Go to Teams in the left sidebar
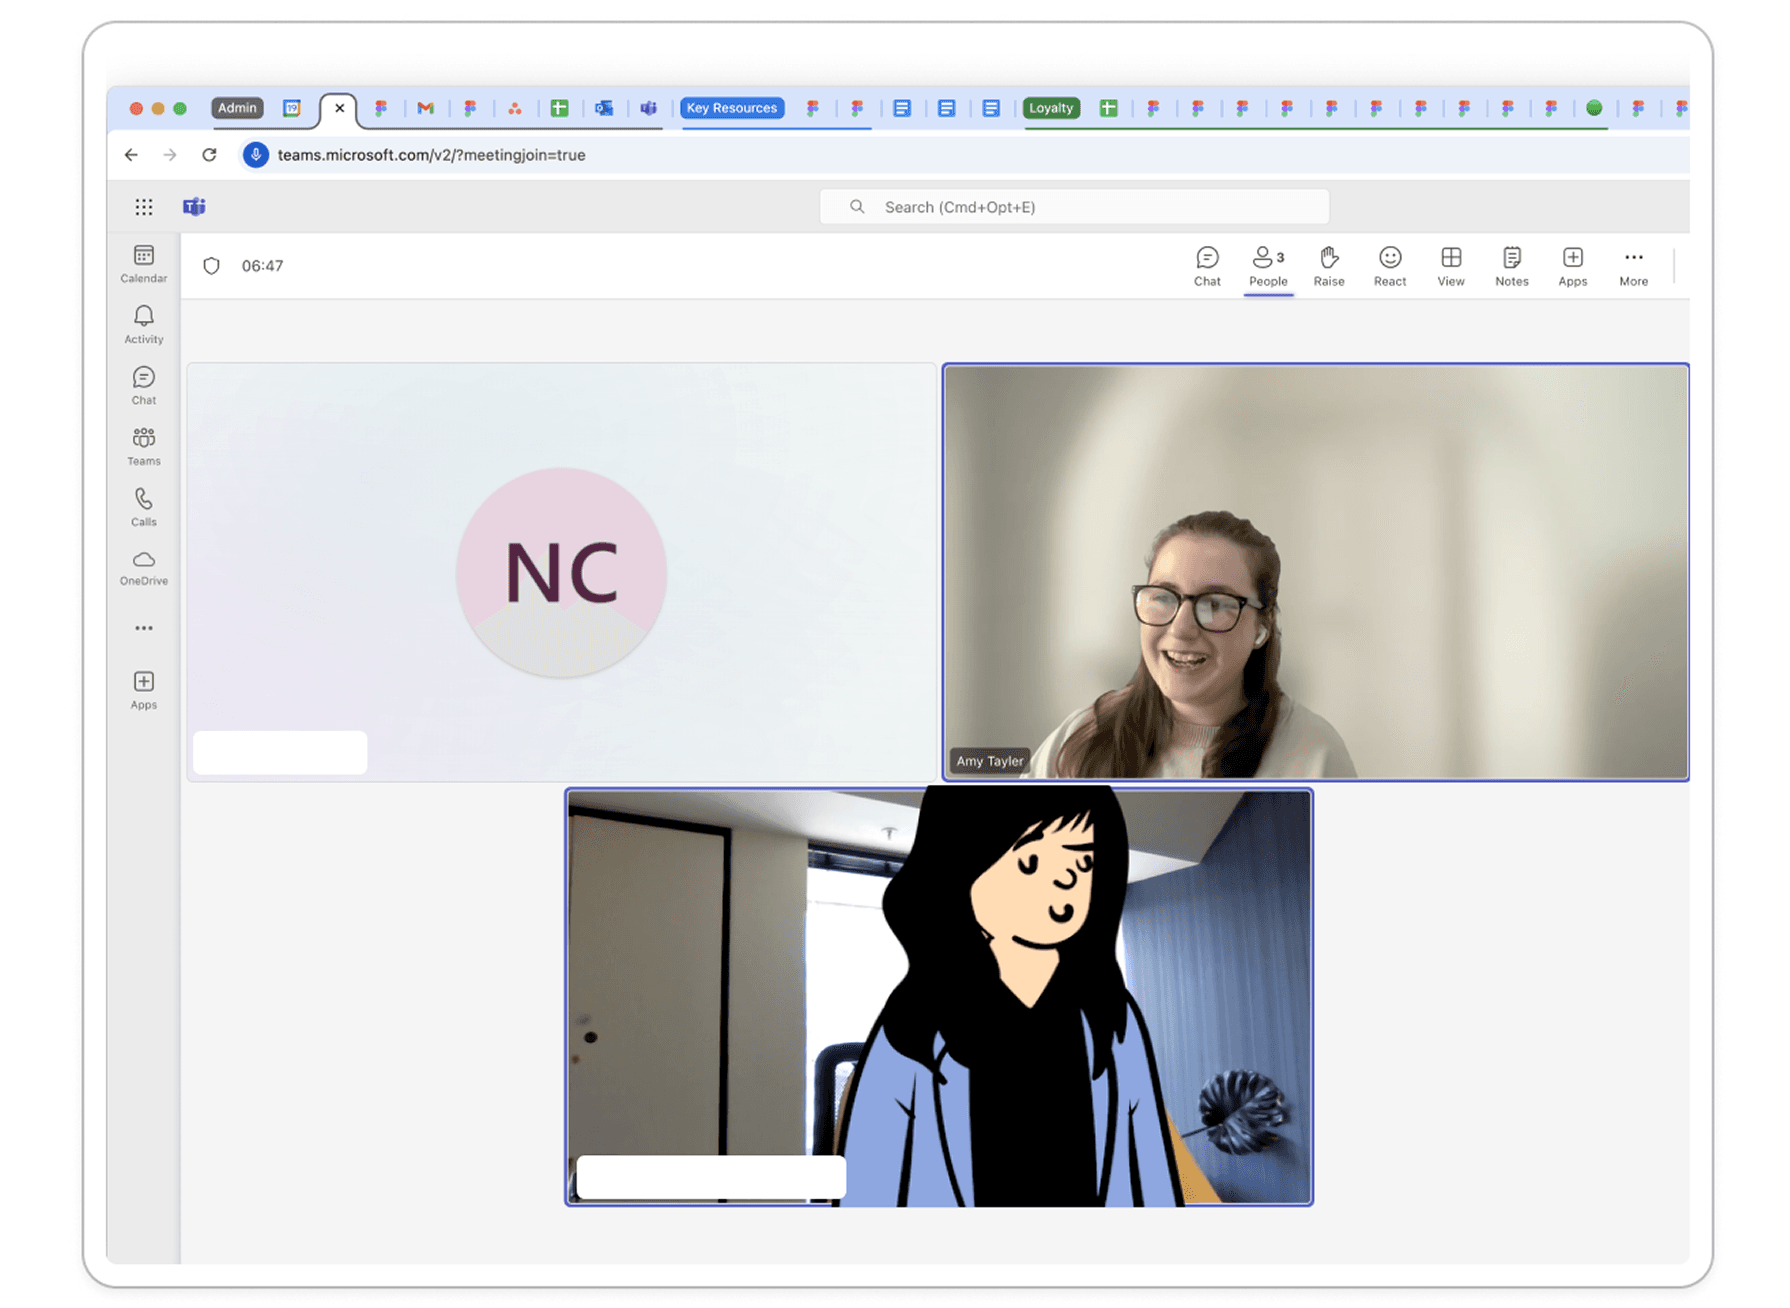 point(144,447)
